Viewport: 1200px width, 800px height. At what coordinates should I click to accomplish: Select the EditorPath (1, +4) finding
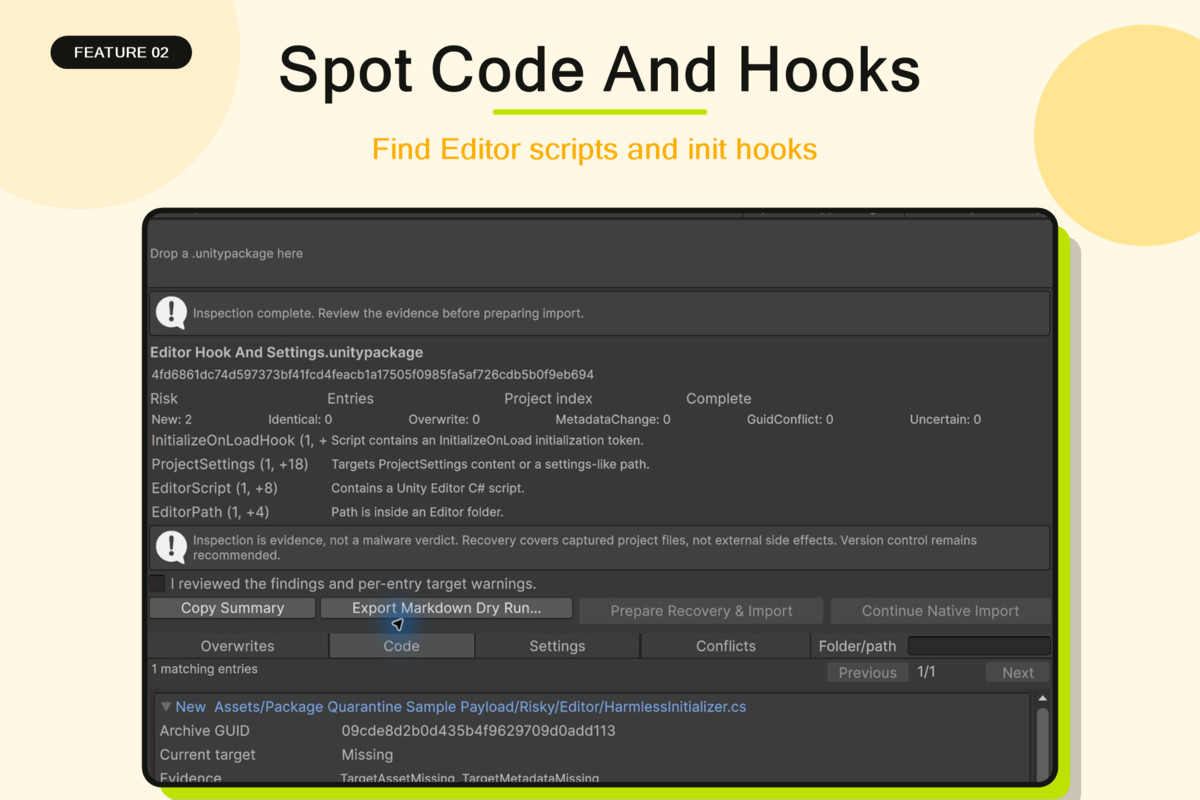coord(210,512)
